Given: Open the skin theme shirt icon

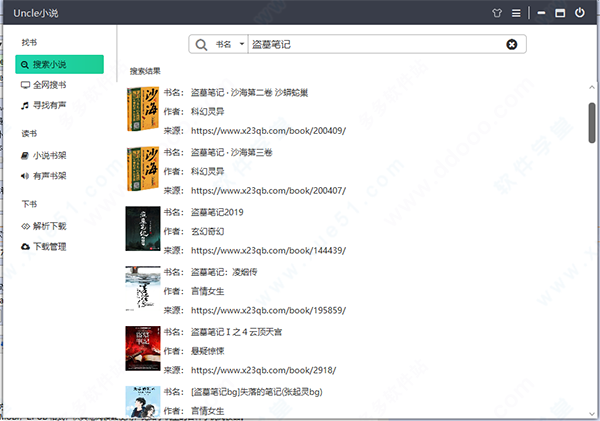Looking at the screenshot, I should tap(497, 13).
